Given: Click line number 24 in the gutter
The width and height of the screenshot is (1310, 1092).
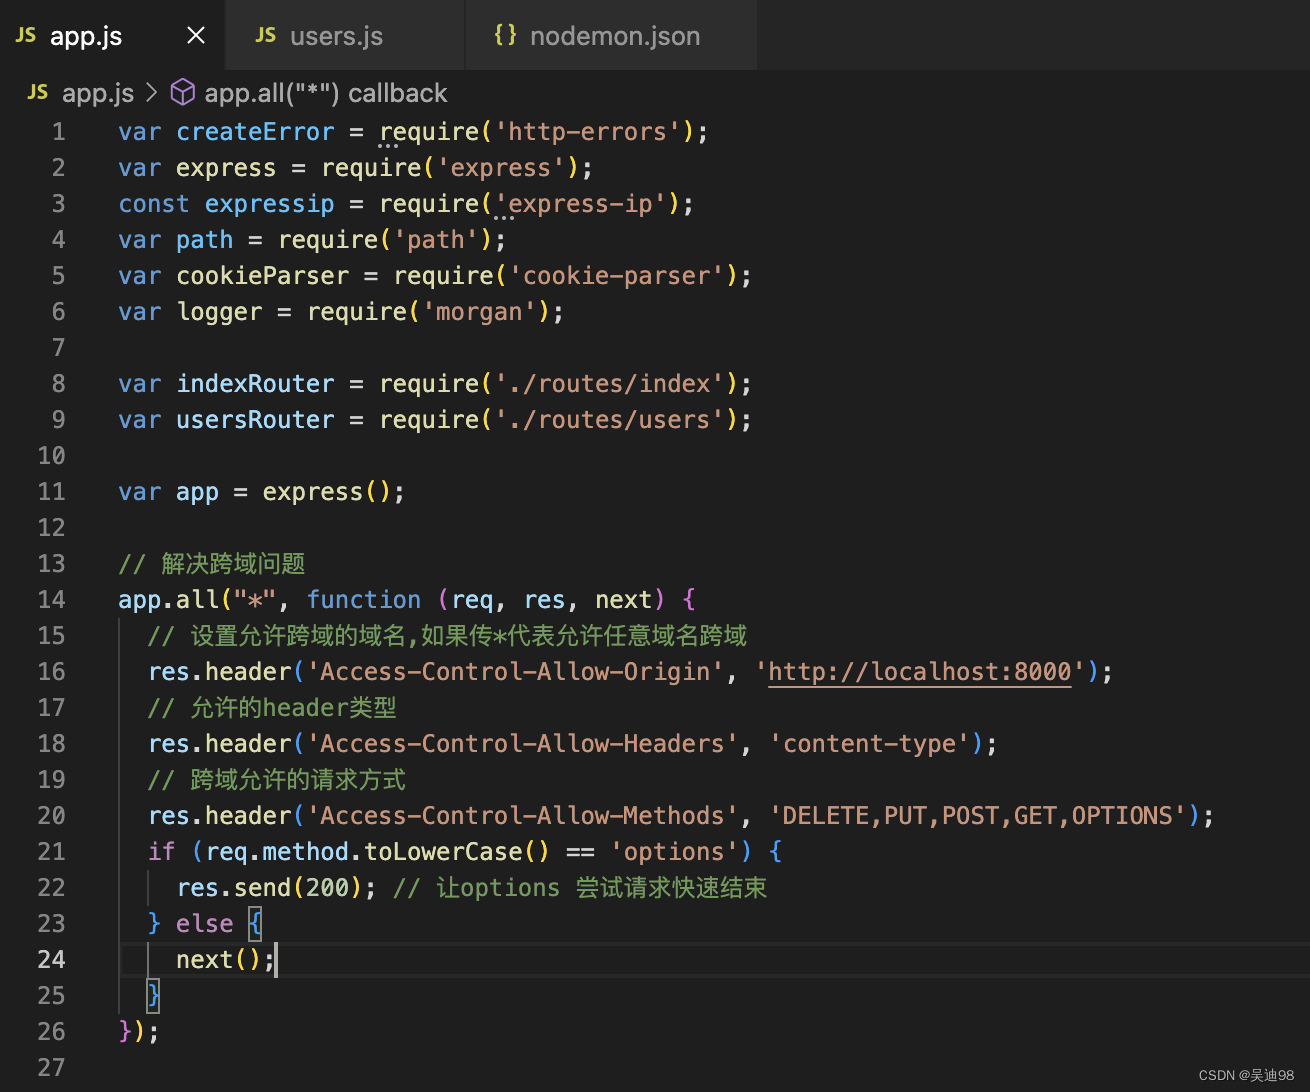Looking at the screenshot, I should 51,960.
